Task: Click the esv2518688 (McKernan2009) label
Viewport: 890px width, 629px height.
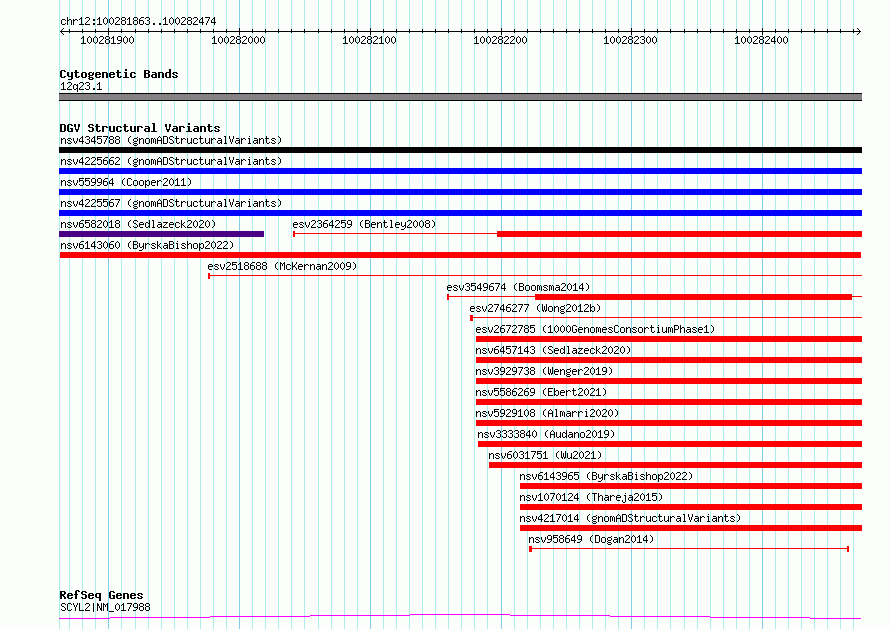Action: (282, 266)
